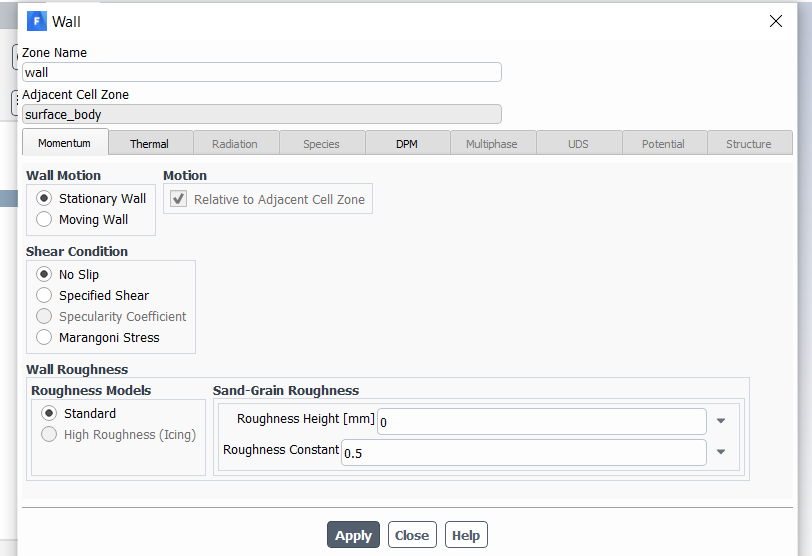Toggle Relative to Adjacent Cell Zone checkbox
The width and height of the screenshot is (812, 556).
(179, 199)
